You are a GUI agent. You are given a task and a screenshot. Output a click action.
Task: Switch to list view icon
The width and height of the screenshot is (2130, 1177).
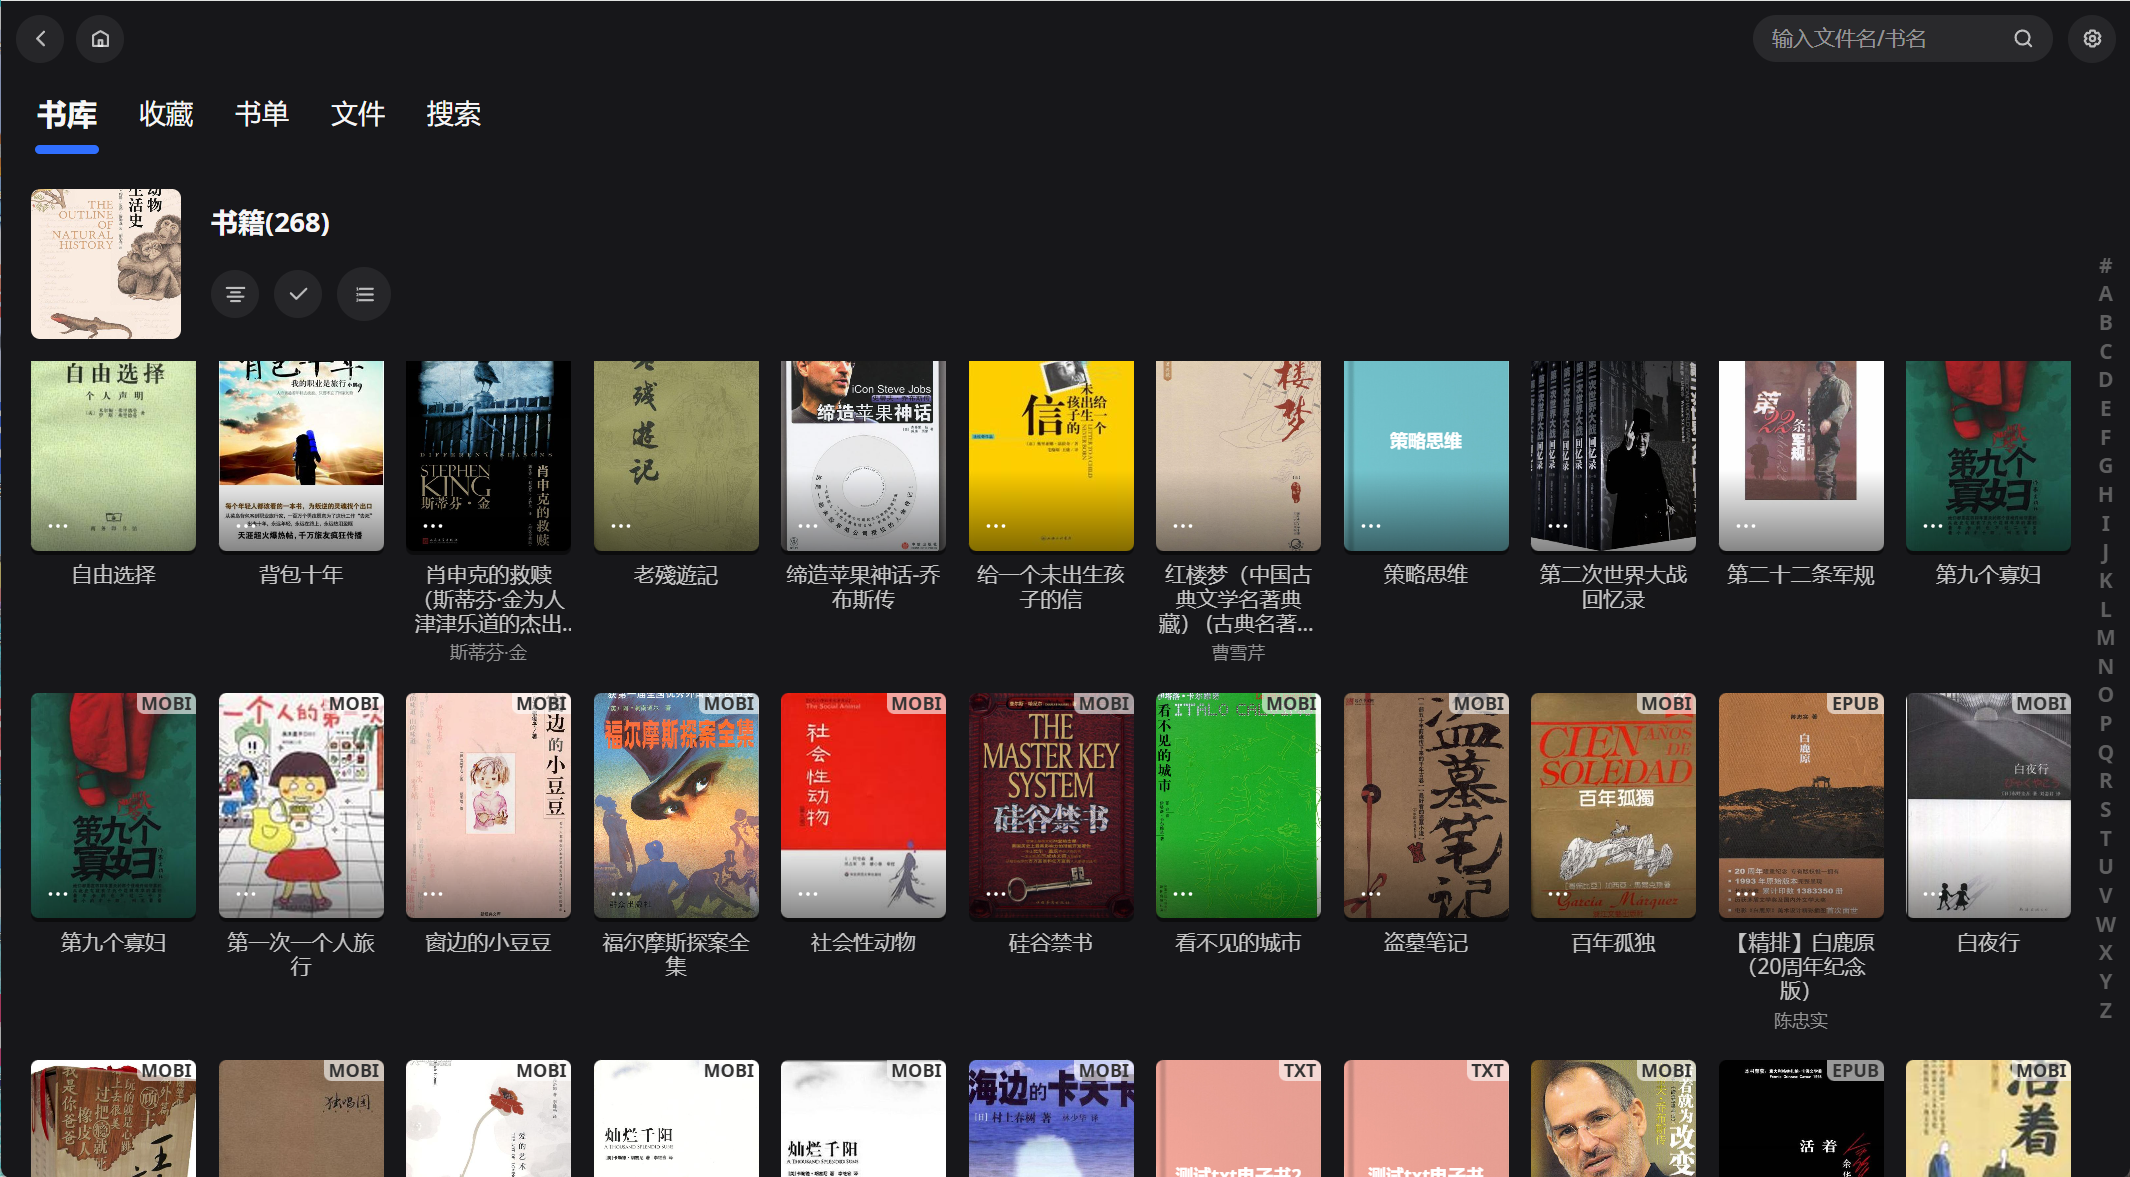pos(364,294)
